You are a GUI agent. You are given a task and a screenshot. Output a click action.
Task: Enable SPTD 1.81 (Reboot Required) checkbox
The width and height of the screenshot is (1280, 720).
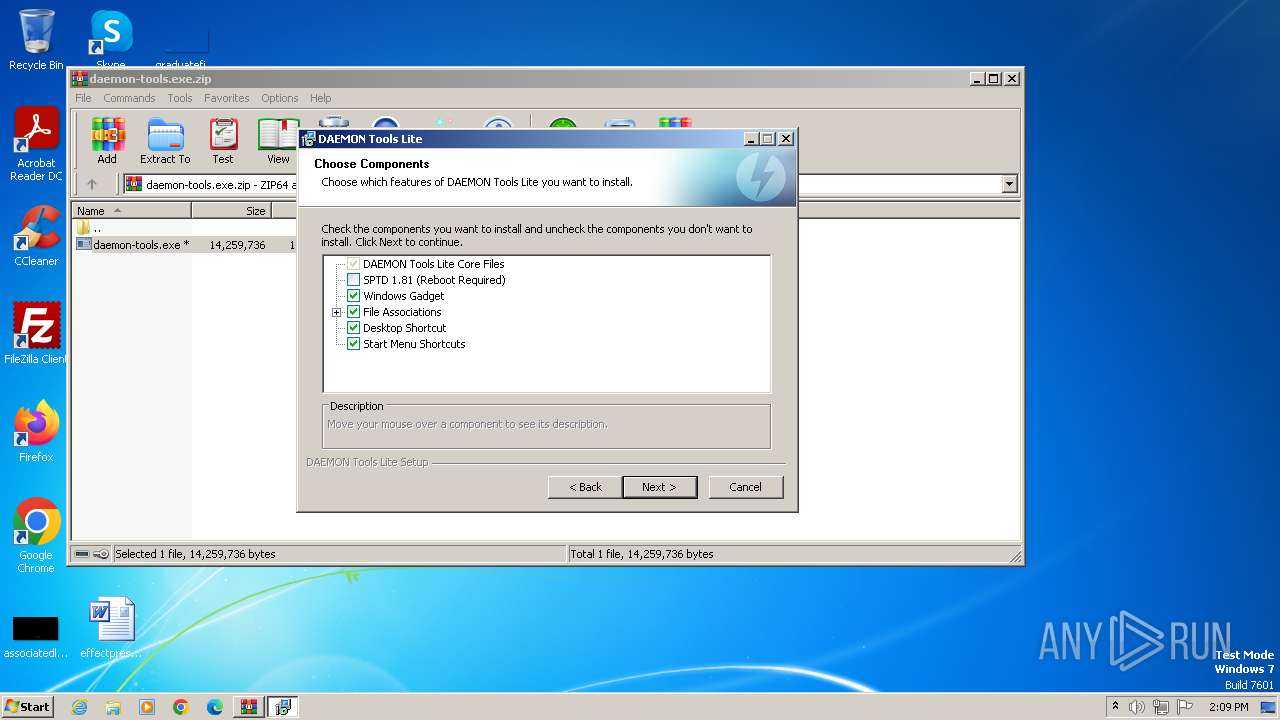pos(353,280)
